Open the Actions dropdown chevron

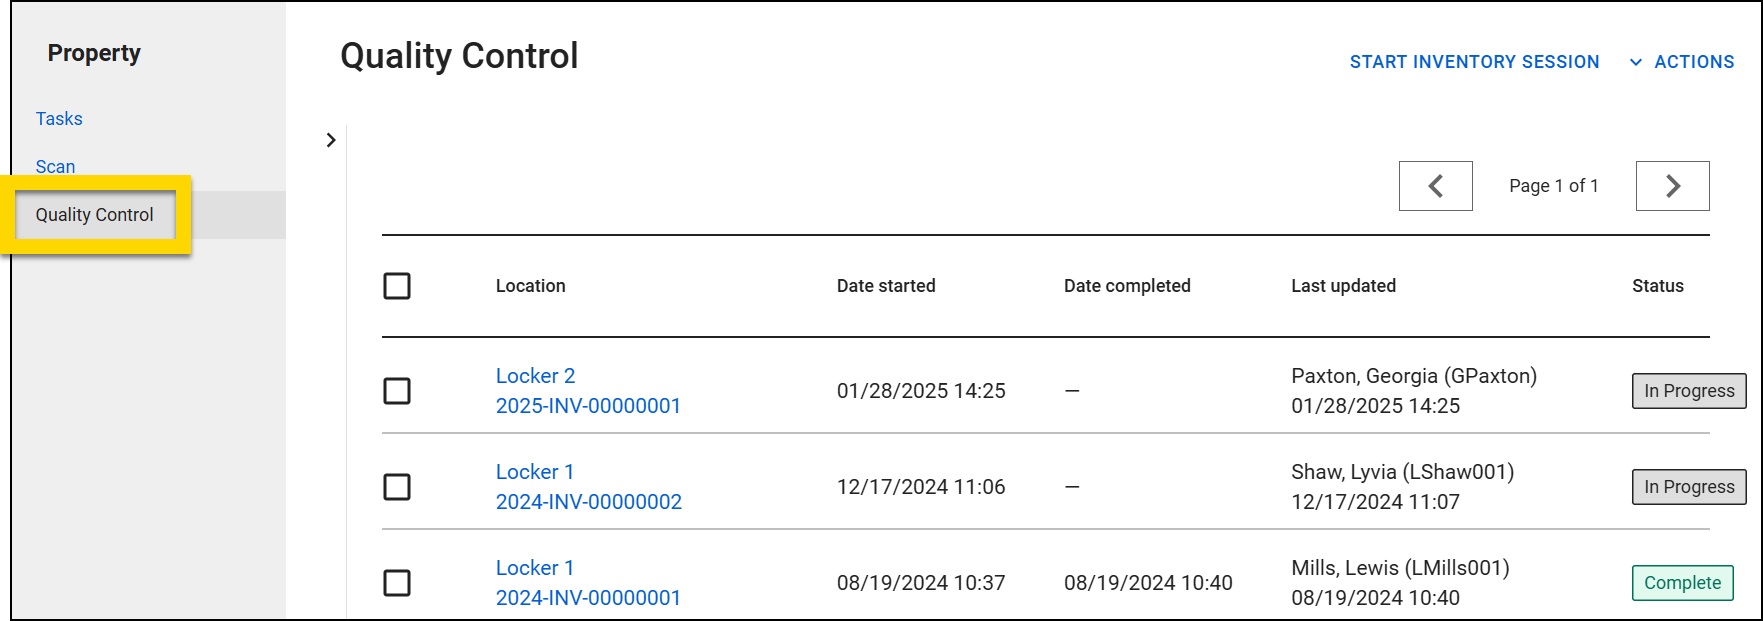(x=1636, y=61)
